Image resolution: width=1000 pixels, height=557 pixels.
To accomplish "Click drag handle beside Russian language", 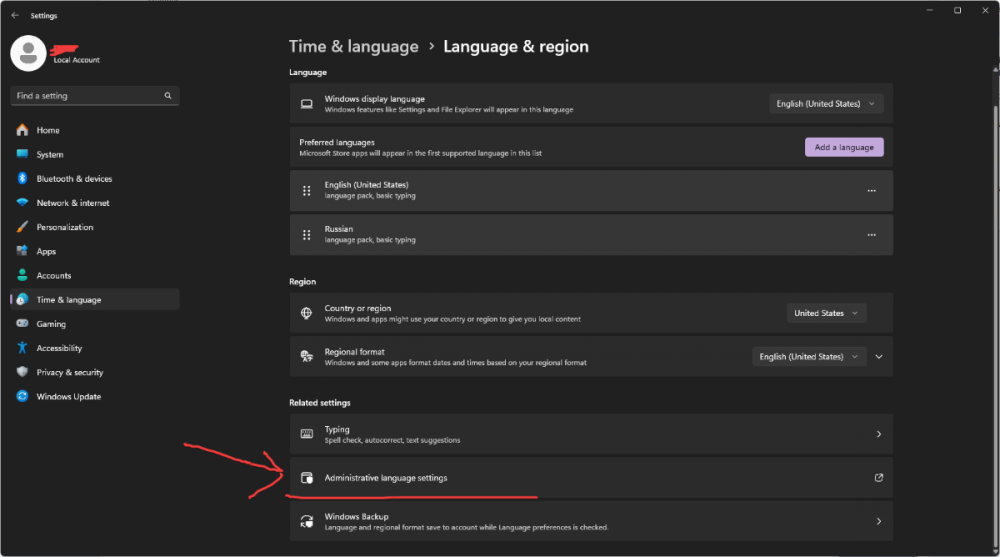I will pos(307,235).
